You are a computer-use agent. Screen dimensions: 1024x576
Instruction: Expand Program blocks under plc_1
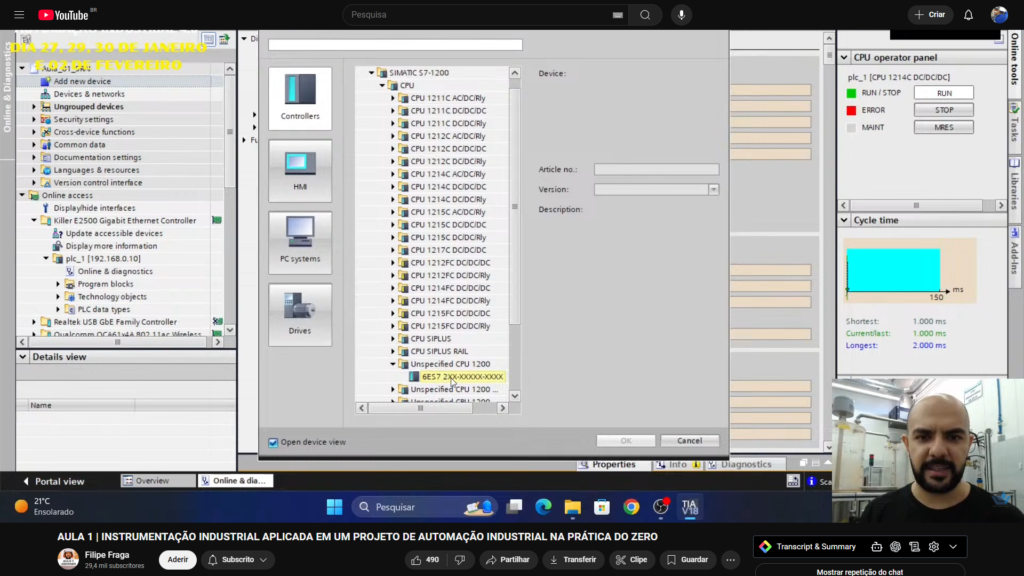(x=58, y=284)
